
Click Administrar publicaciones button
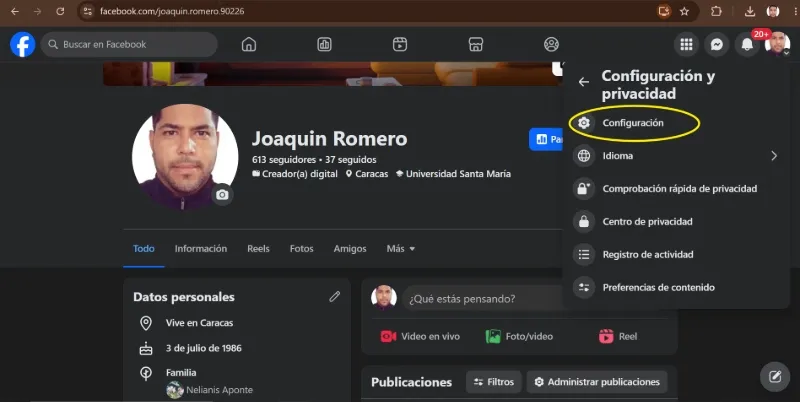pyautogui.click(x=597, y=382)
